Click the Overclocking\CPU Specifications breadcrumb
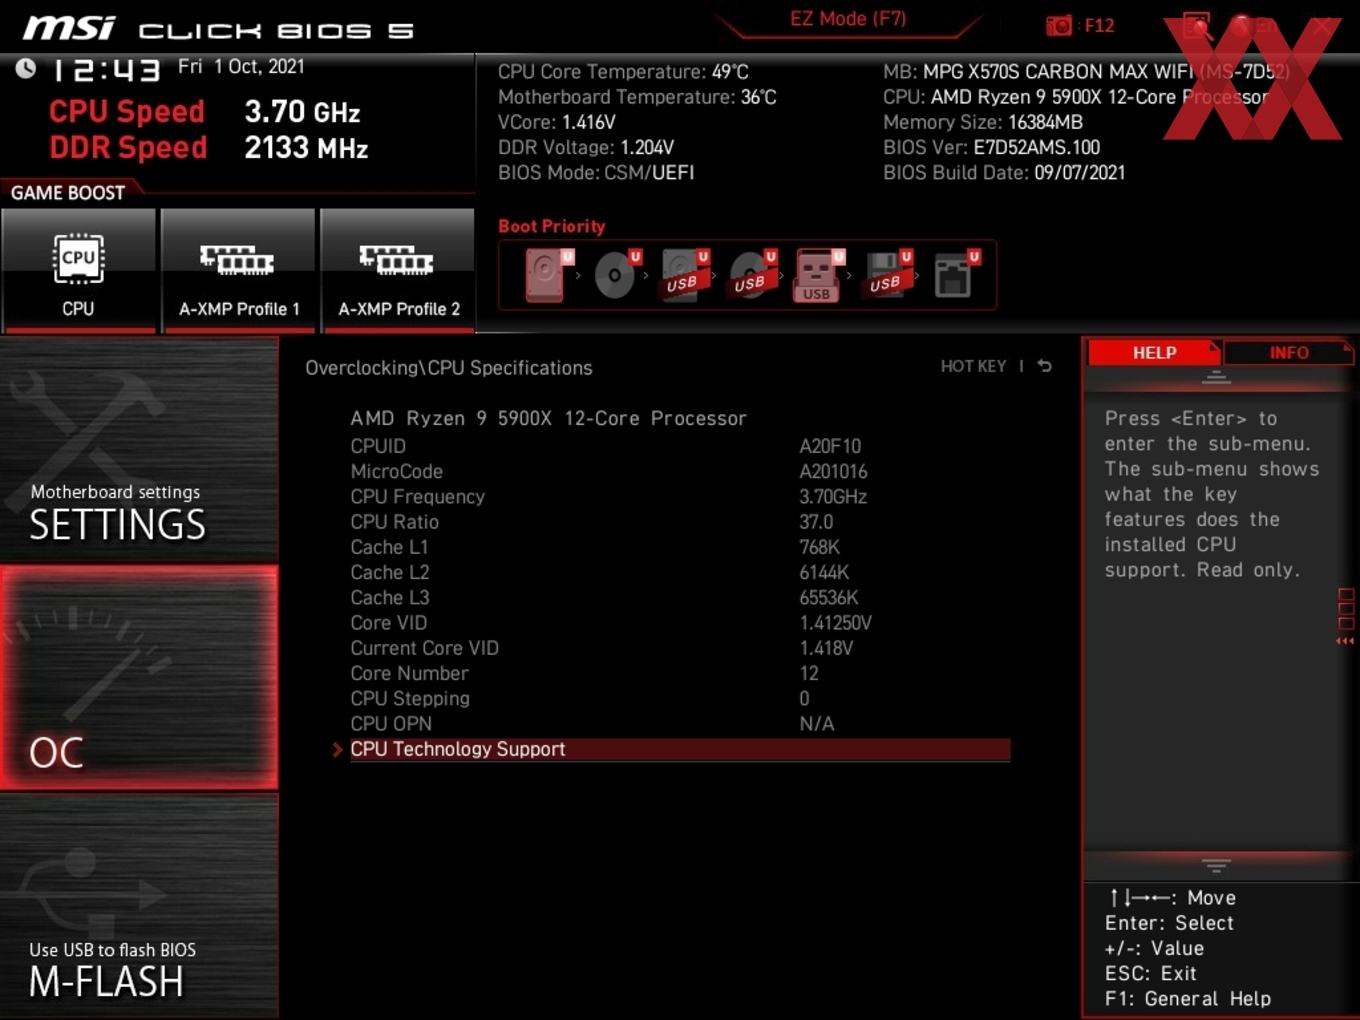 [449, 368]
